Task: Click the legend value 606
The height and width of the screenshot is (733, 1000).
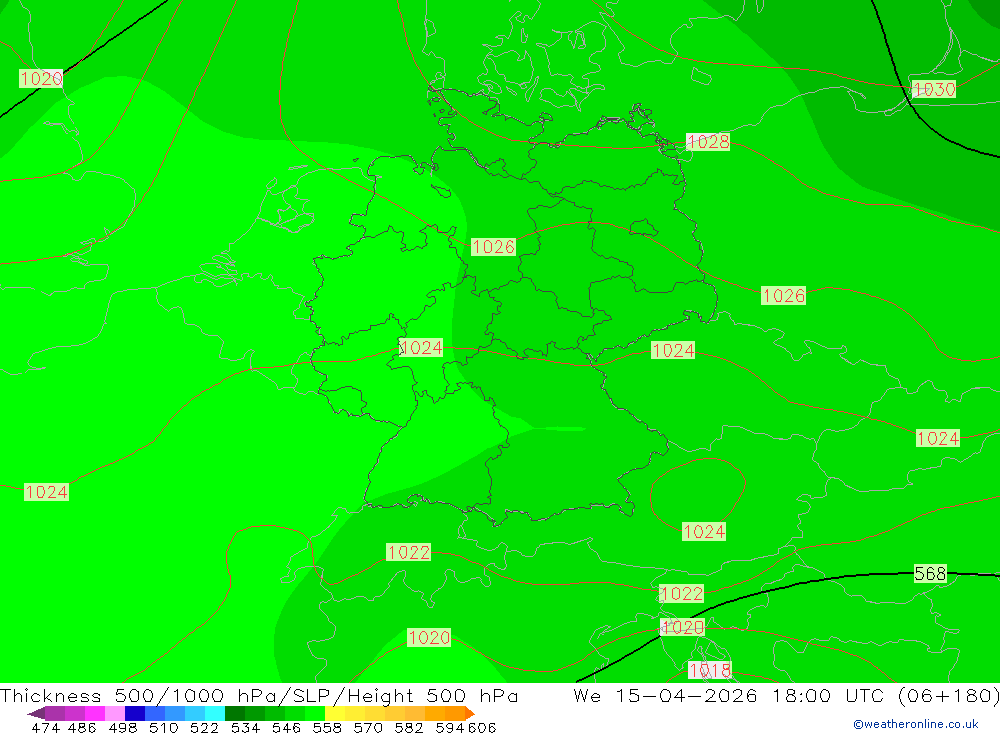Action: tap(482, 727)
